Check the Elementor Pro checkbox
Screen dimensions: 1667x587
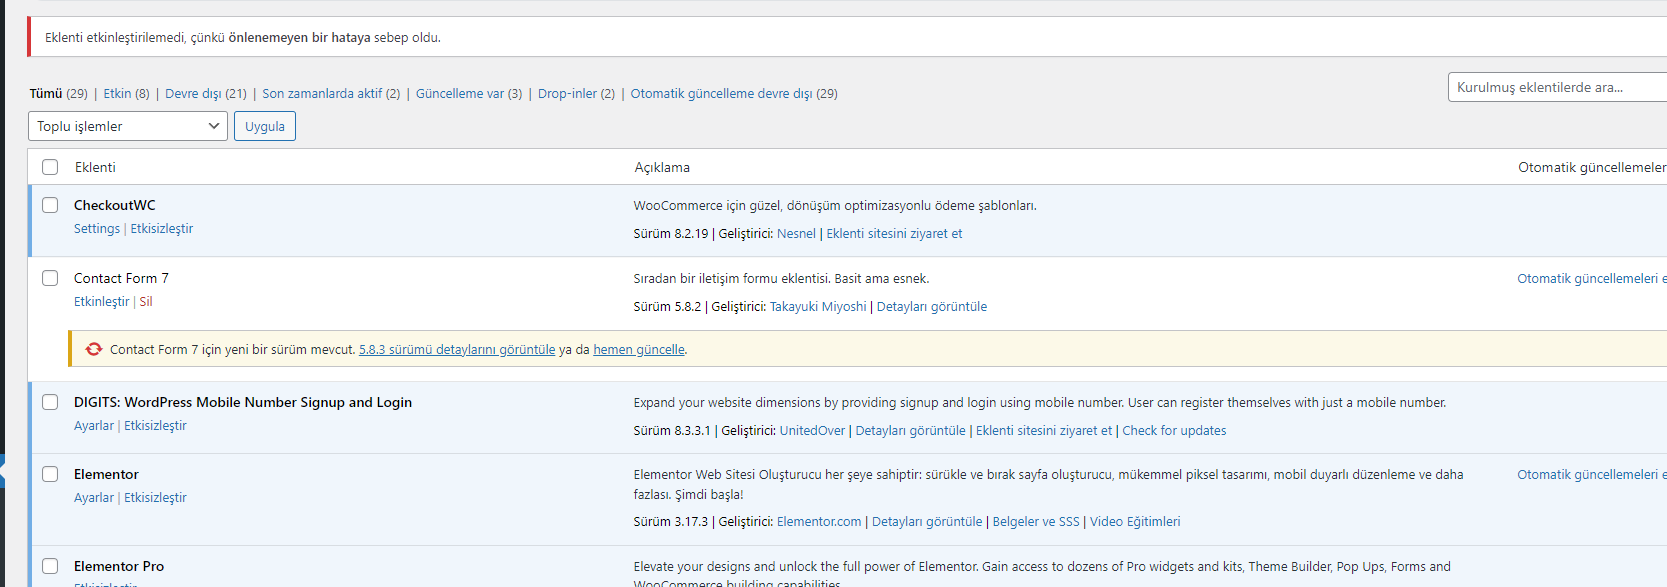click(50, 566)
